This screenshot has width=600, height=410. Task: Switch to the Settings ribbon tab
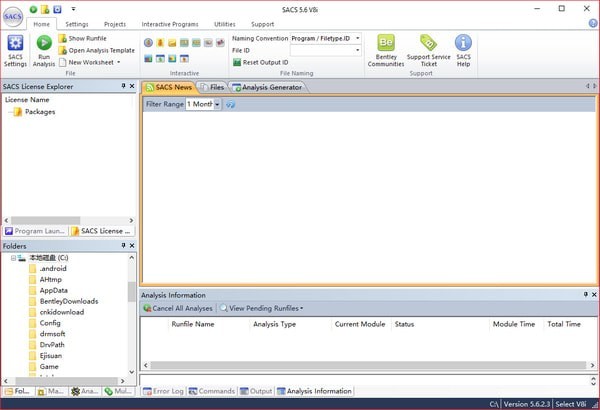[77, 24]
